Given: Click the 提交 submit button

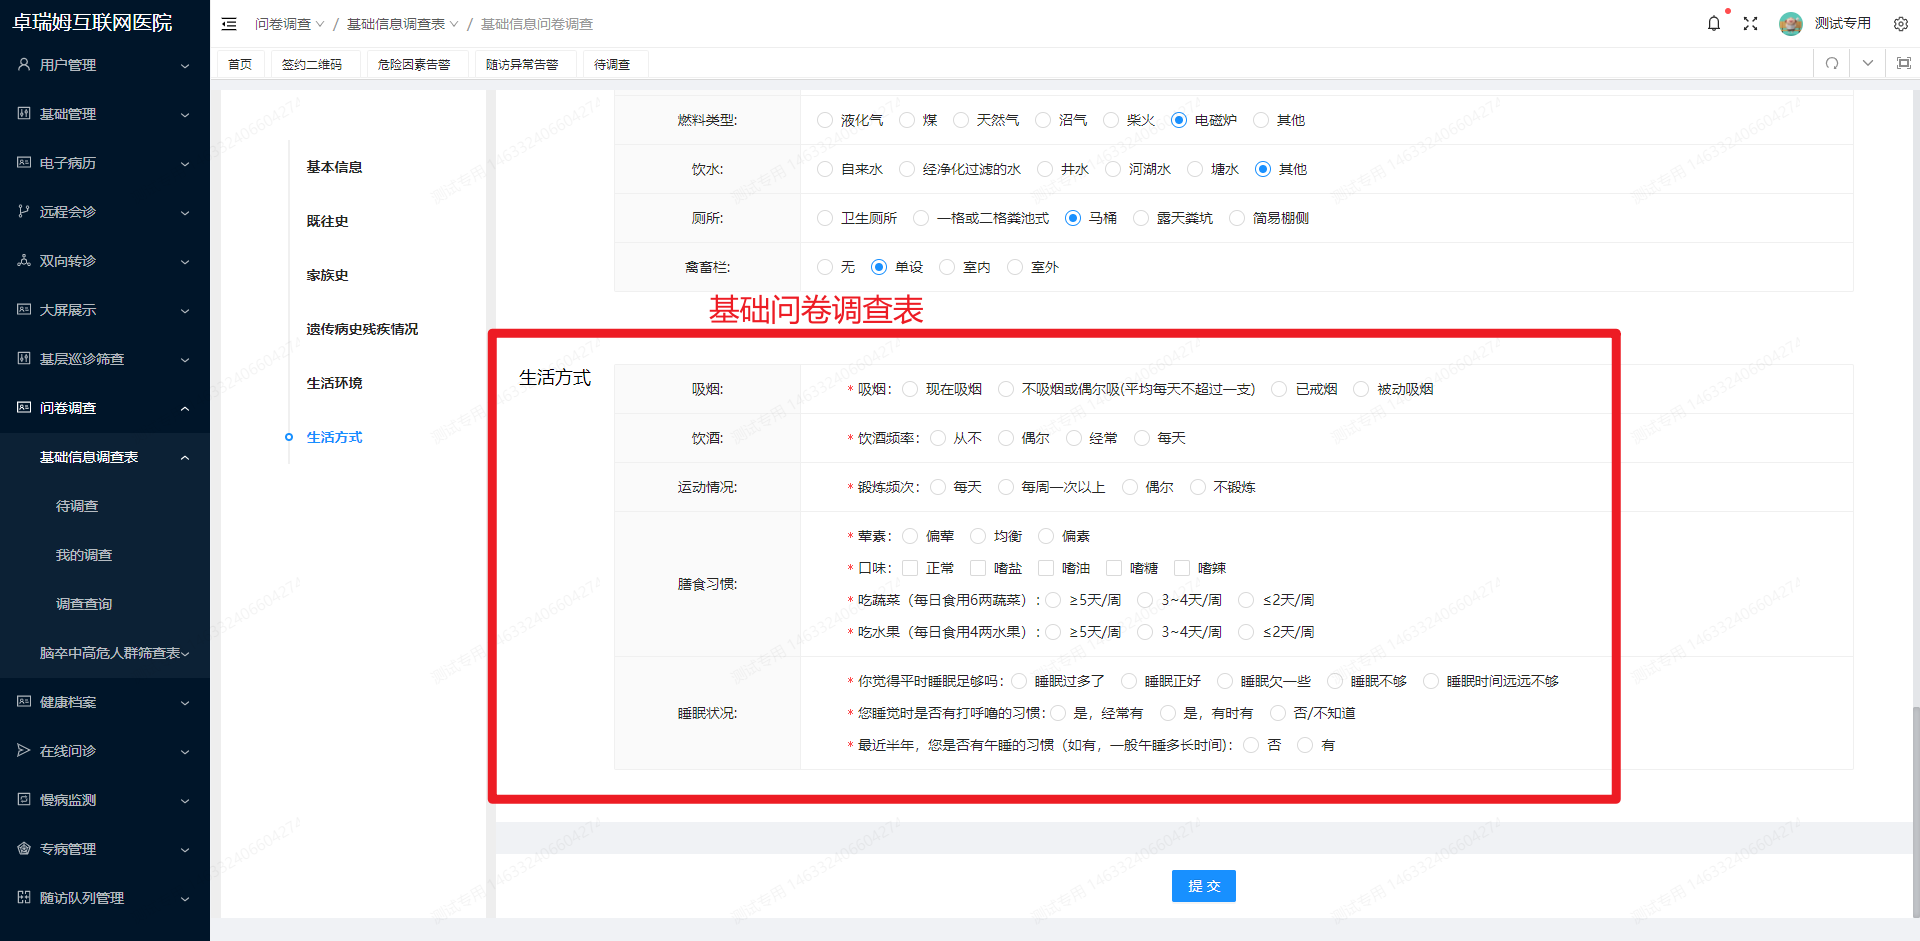Looking at the screenshot, I should [1204, 886].
